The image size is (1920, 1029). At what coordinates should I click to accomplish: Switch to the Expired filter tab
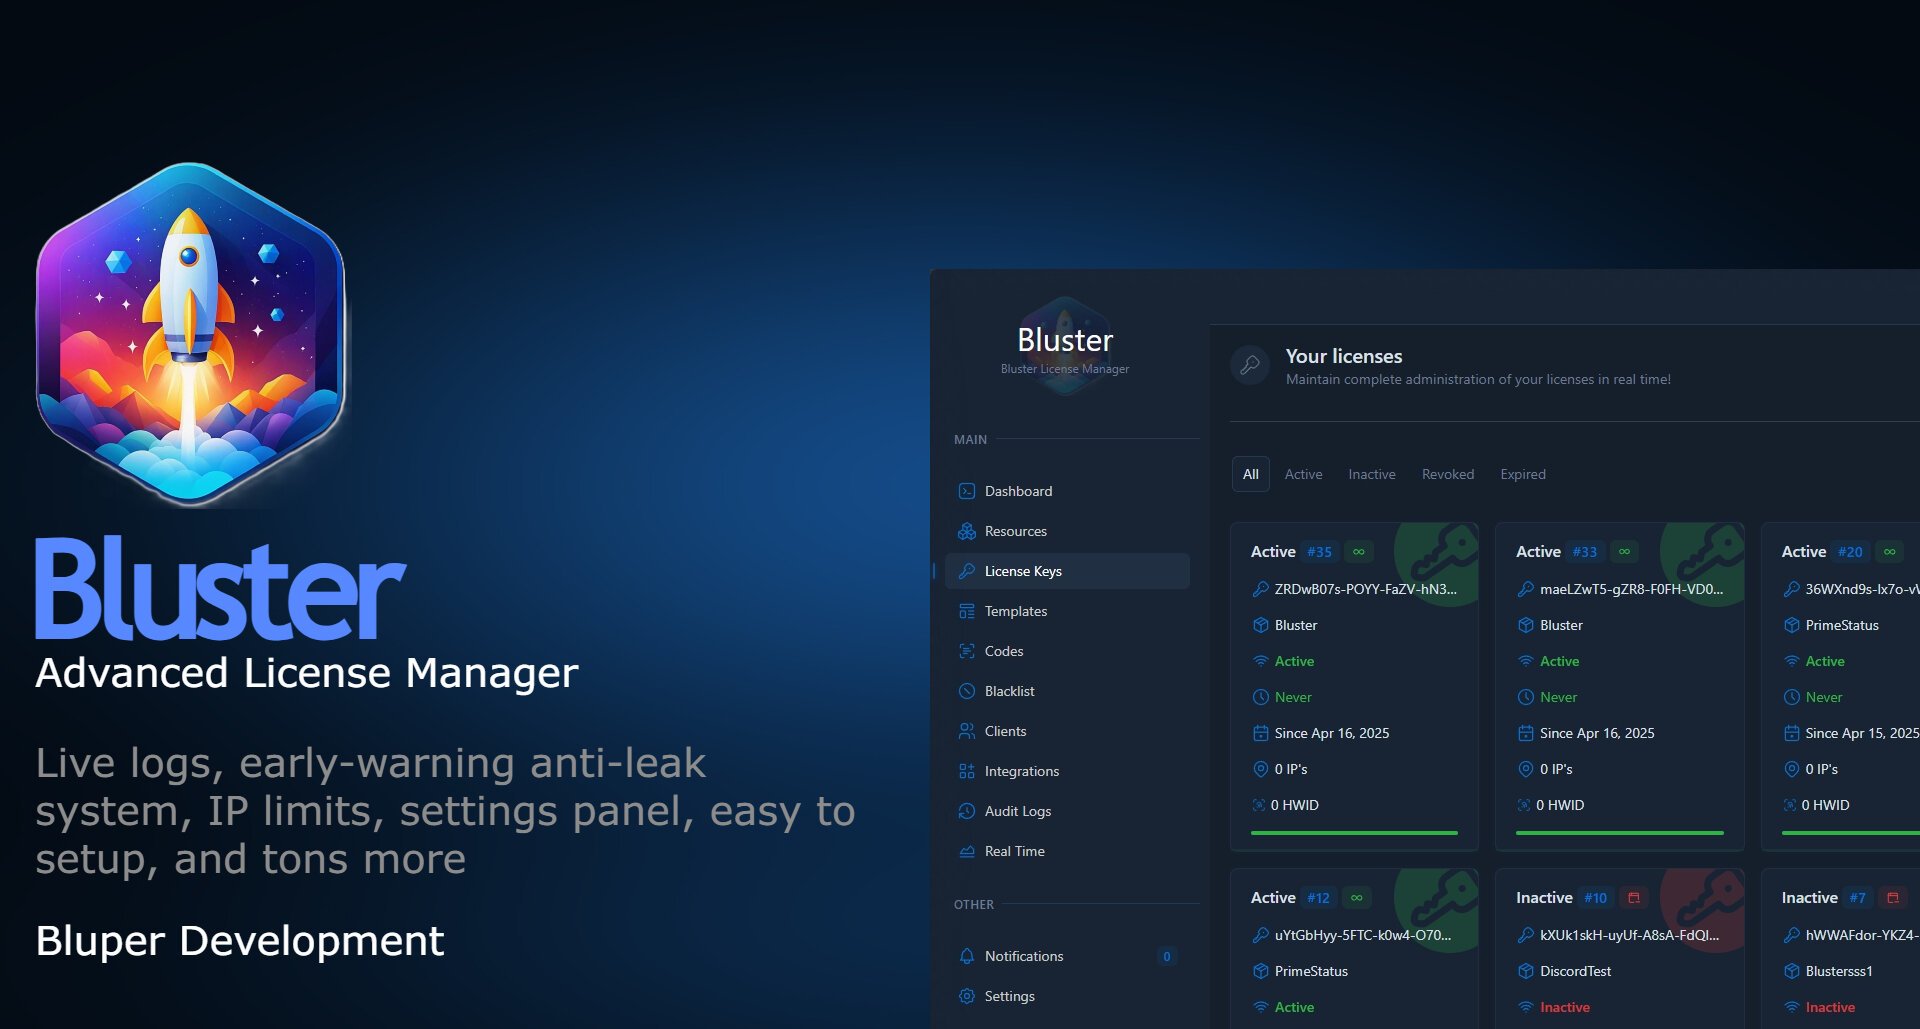pos(1522,474)
